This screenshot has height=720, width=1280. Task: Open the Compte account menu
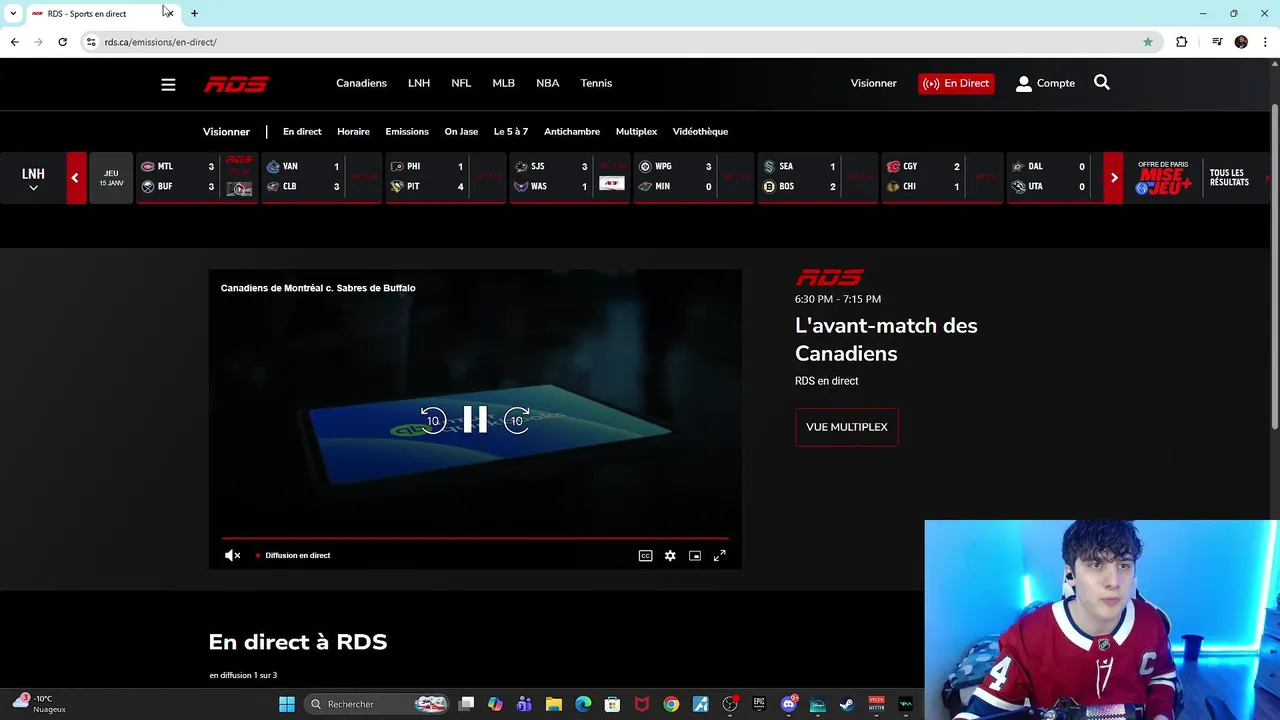(1045, 84)
